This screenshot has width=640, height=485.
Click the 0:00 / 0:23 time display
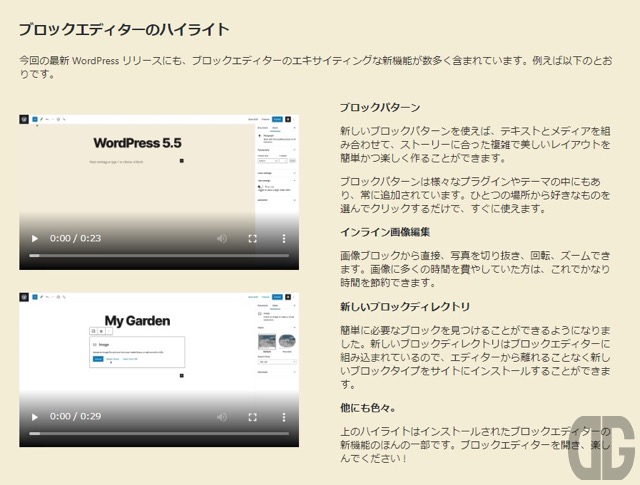coord(76,238)
